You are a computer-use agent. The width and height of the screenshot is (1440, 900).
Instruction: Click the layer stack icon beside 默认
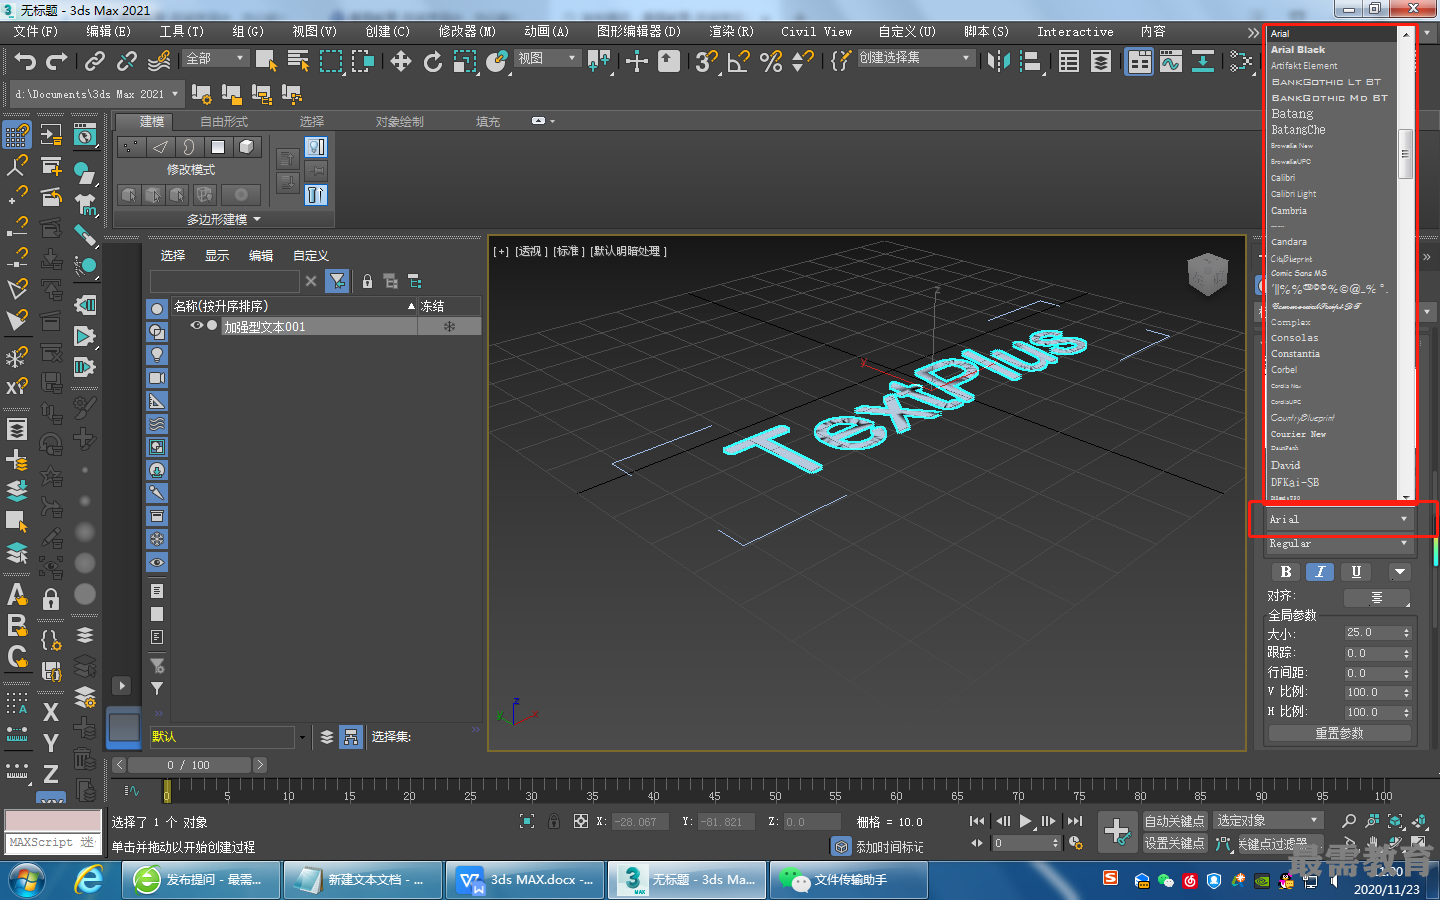(x=326, y=737)
